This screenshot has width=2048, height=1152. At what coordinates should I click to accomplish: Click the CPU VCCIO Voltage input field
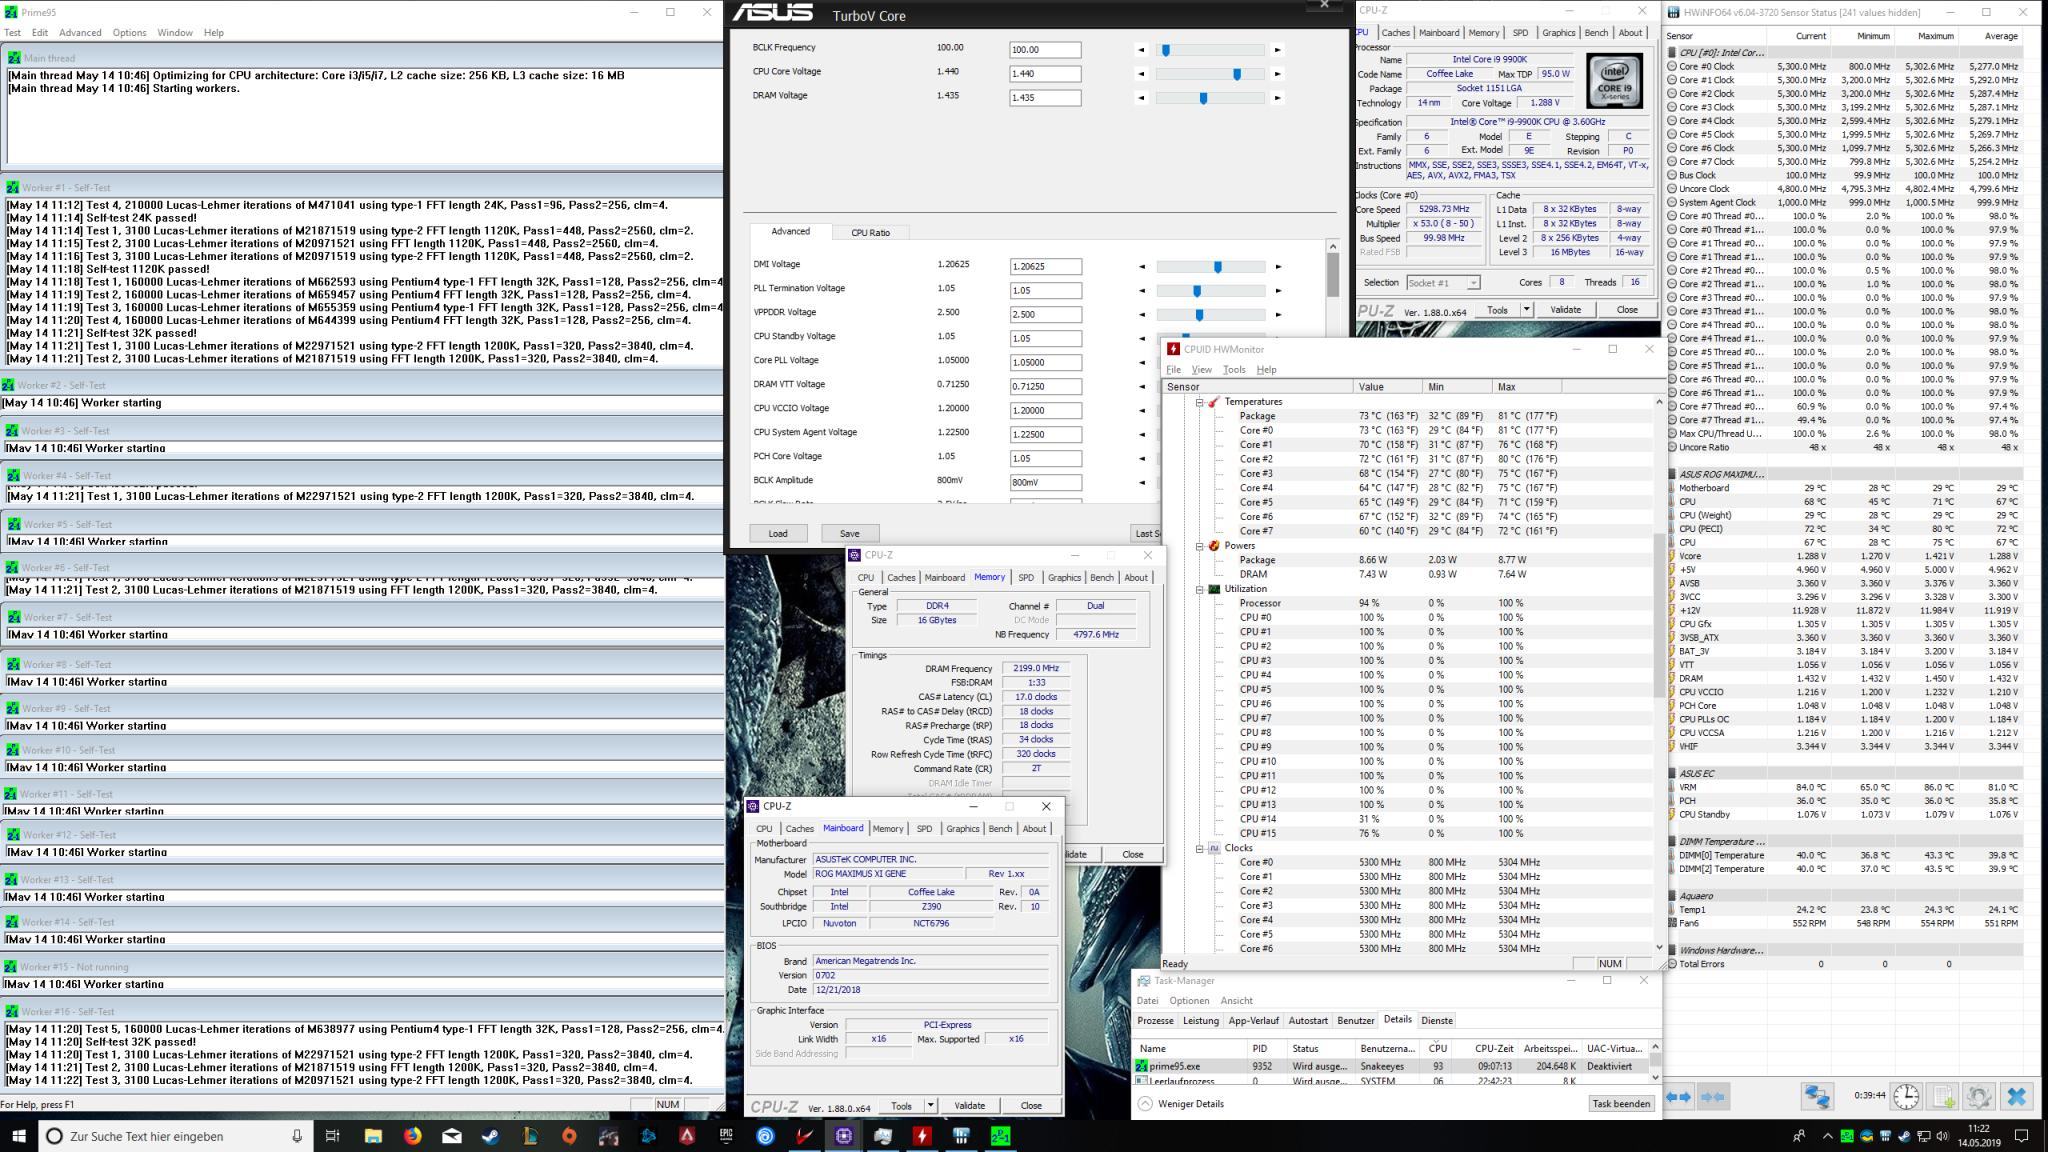point(1045,410)
